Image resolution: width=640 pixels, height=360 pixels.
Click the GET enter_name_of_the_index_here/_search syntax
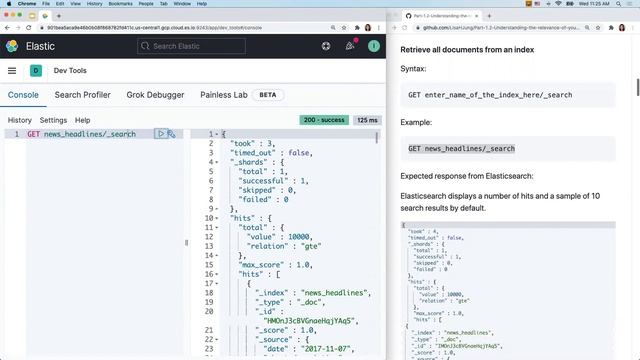point(490,95)
